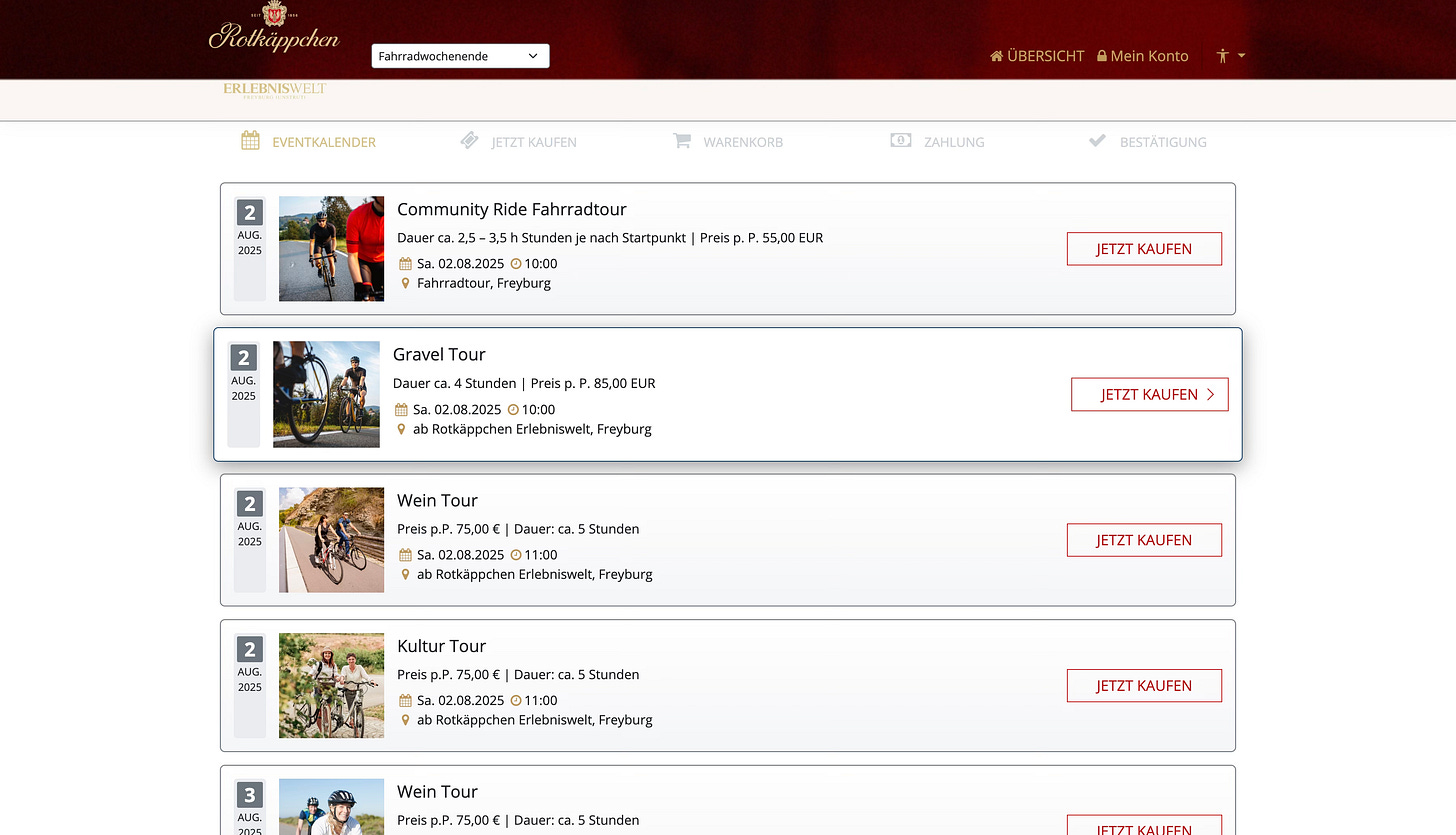Viewport: 1456px width, 835px height.
Task: Click the calendar icon in Gravel Tour card
Action: (401, 410)
